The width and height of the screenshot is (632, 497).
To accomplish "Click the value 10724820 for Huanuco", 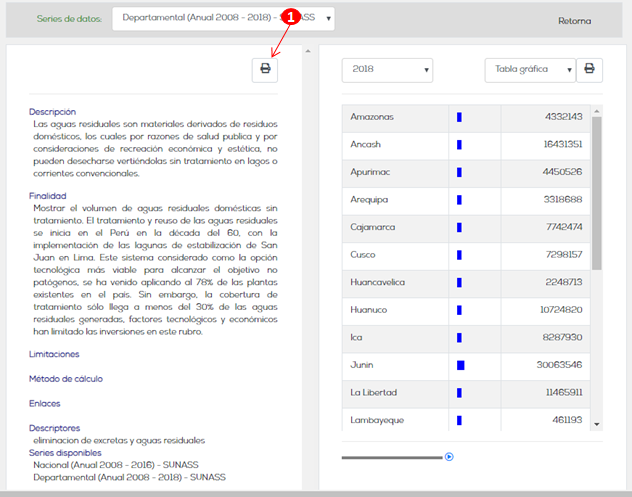I will pos(561,310).
